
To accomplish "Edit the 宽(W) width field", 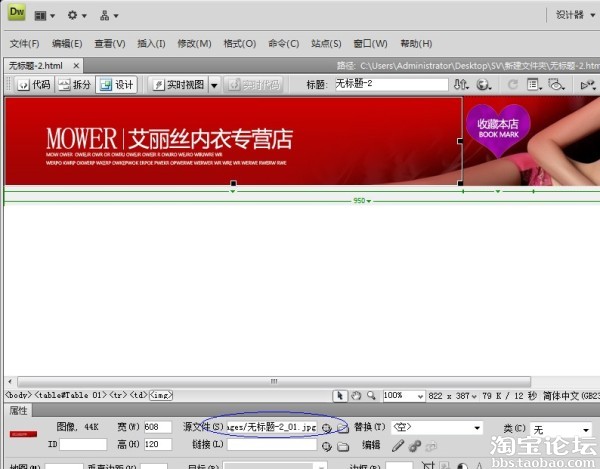I will coord(158,427).
